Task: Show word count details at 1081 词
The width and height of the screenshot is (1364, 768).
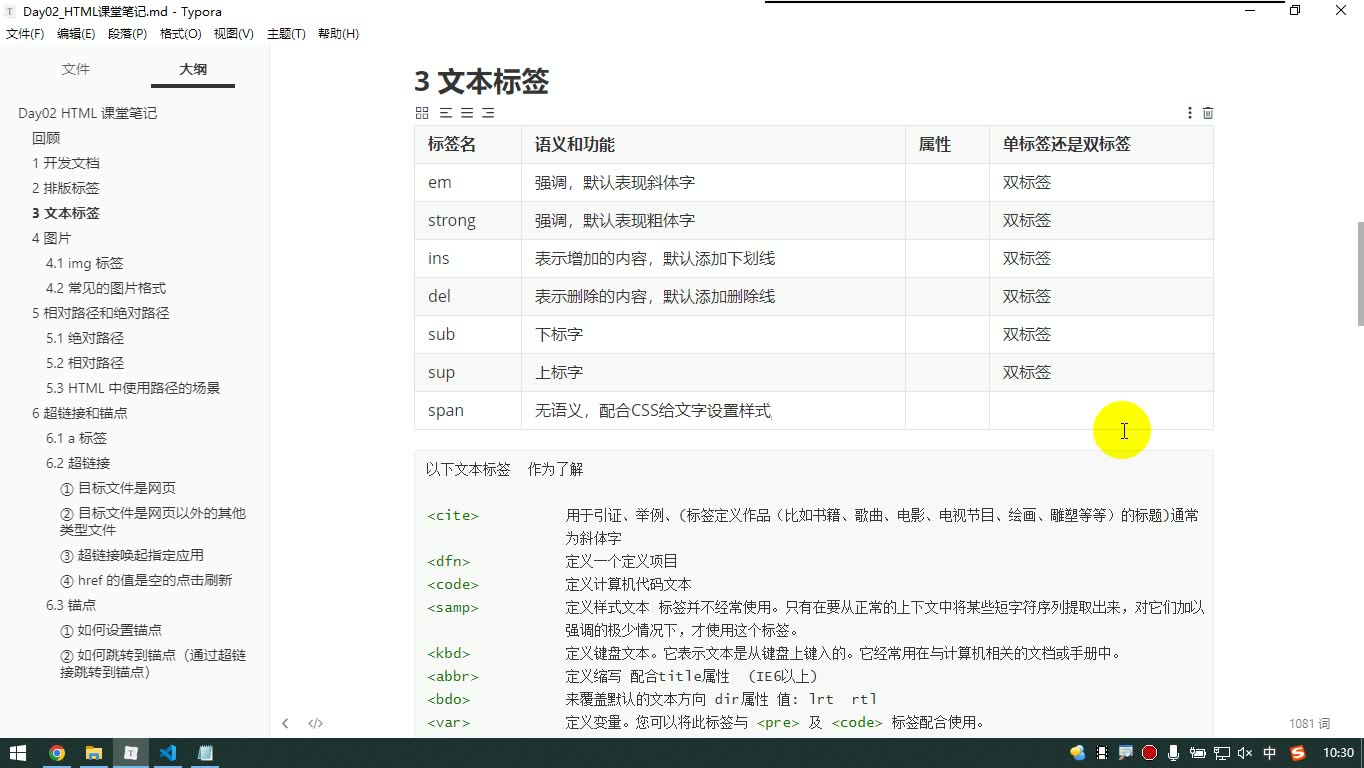Action: click(1309, 723)
